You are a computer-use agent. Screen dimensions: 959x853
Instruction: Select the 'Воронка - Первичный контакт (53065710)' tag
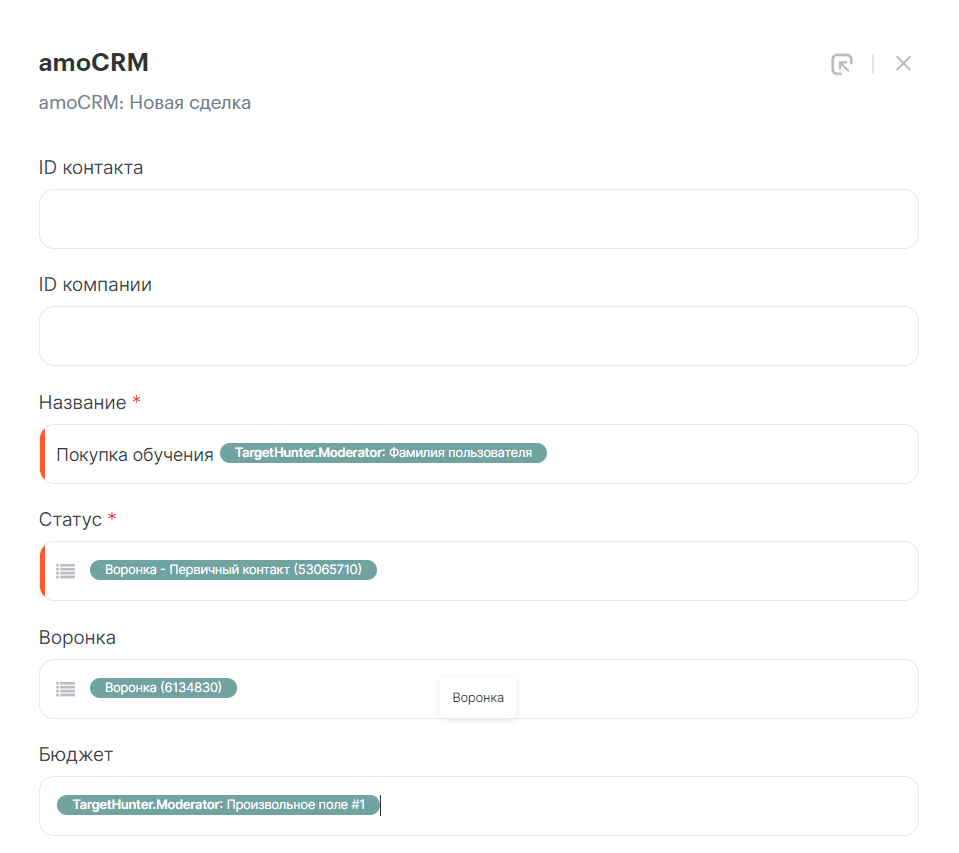(x=233, y=570)
